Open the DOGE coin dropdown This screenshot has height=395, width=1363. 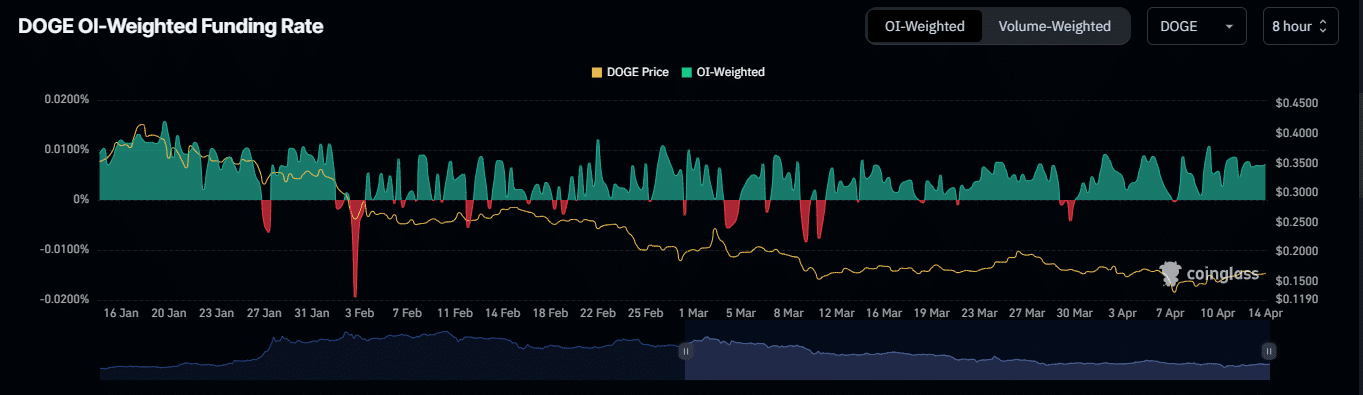pos(1196,26)
